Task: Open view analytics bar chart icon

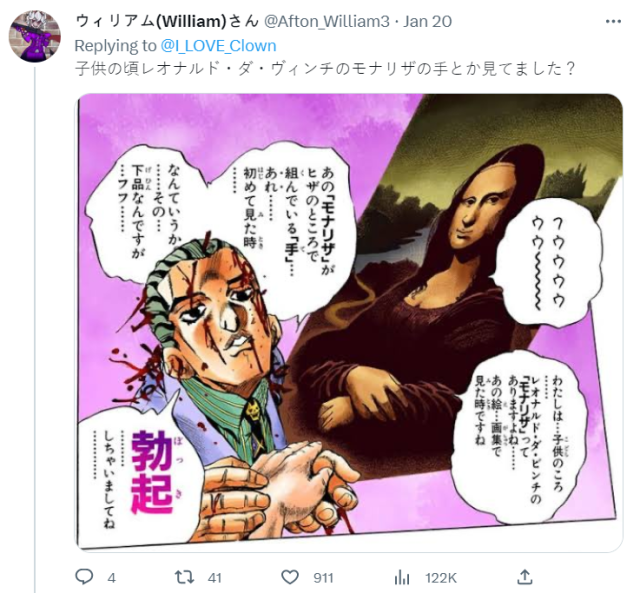Action: pos(402,577)
